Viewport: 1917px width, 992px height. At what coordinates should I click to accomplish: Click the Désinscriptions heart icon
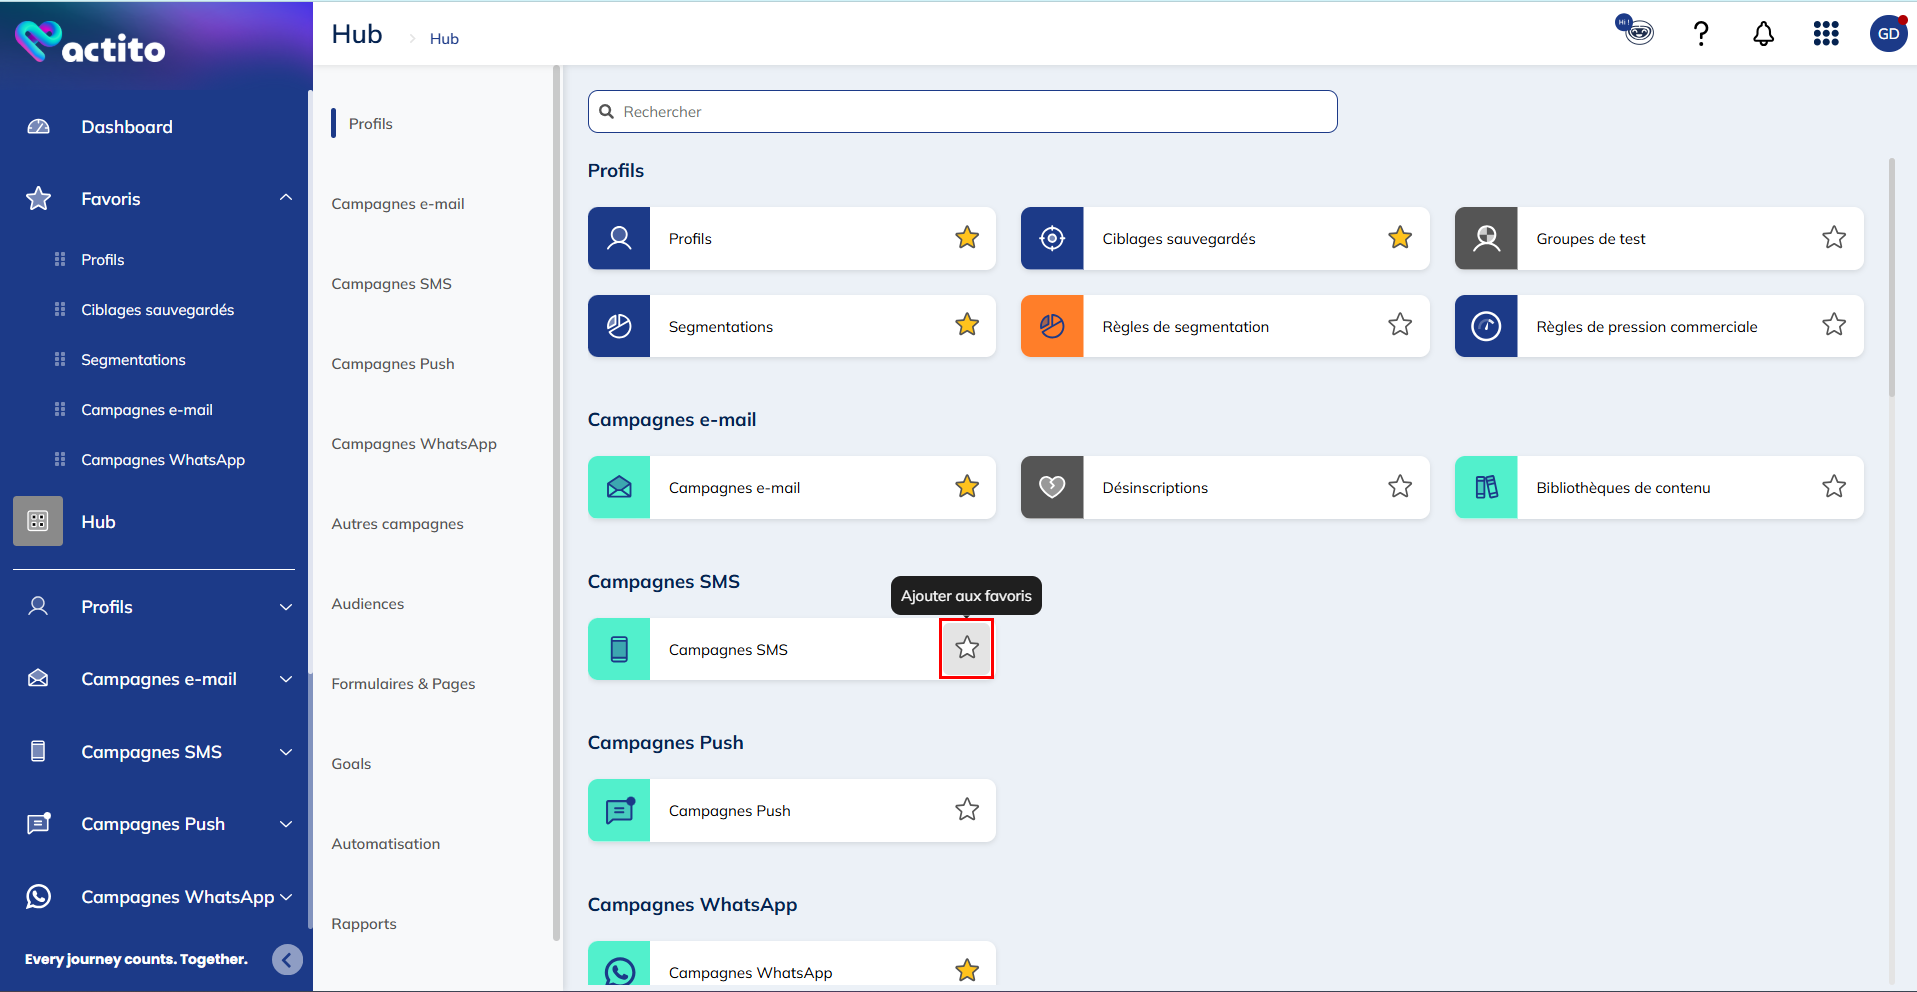point(1052,487)
